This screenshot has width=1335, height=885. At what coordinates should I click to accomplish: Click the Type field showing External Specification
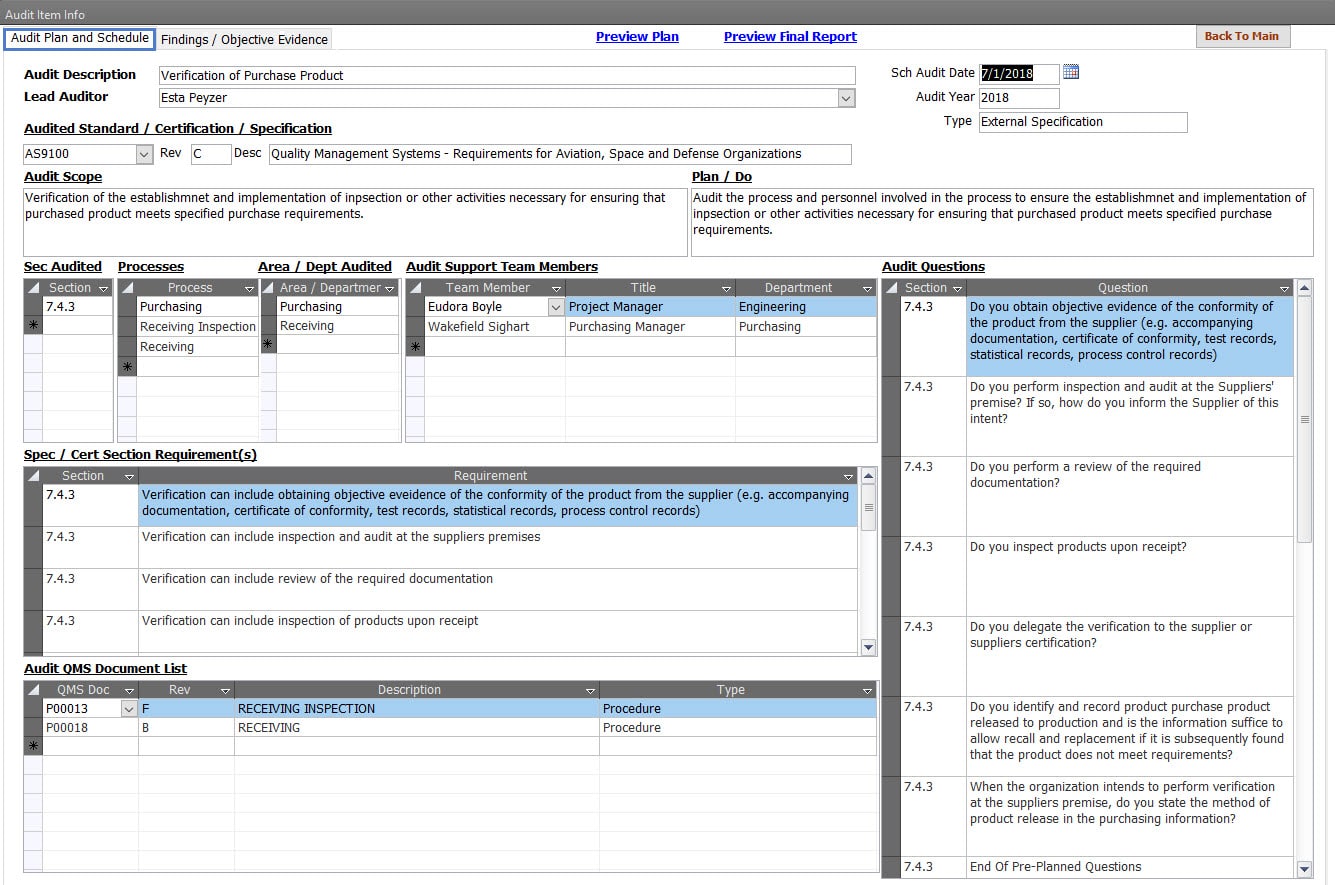click(1083, 122)
